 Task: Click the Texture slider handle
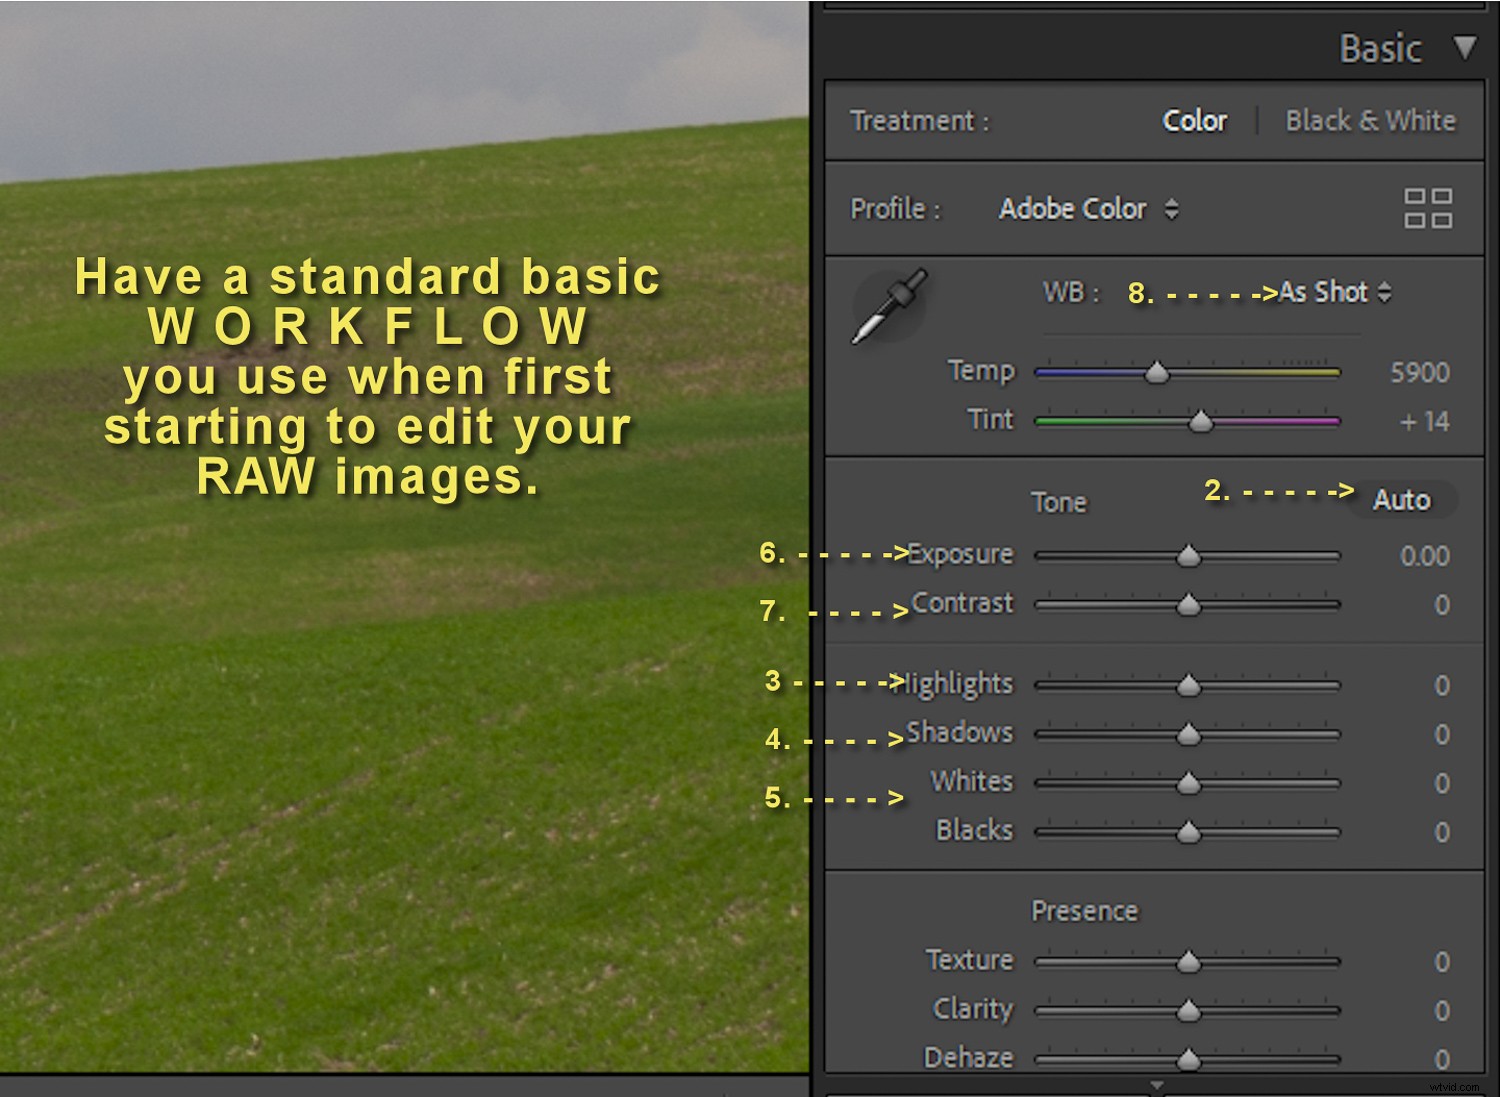(1188, 961)
